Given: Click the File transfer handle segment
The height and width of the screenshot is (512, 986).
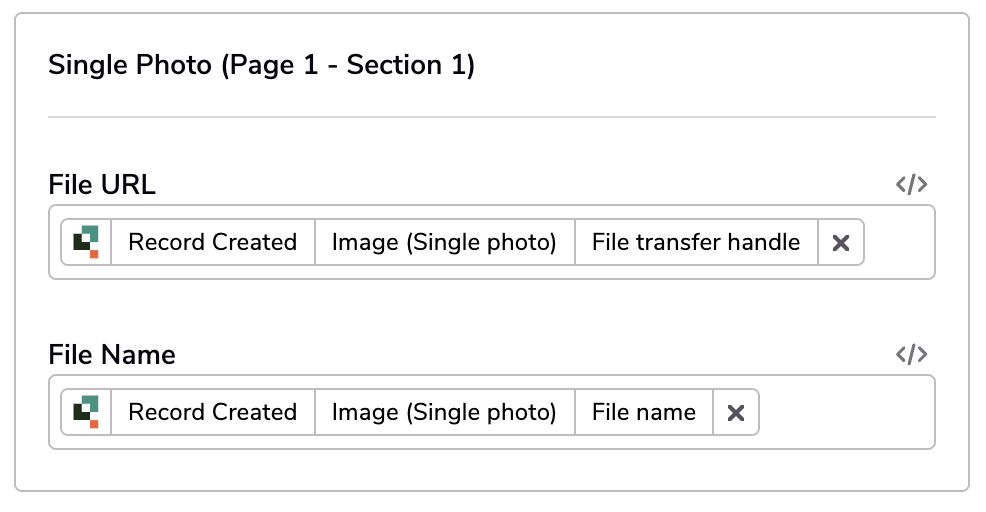Looking at the screenshot, I should [696, 242].
